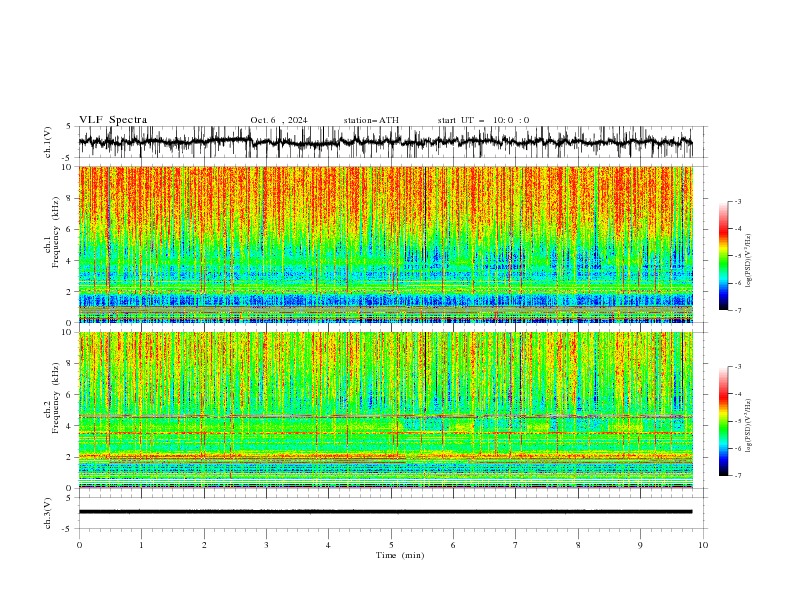The height and width of the screenshot is (612, 792).
Task: Click the lower PSD color bar
Action: [724, 421]
